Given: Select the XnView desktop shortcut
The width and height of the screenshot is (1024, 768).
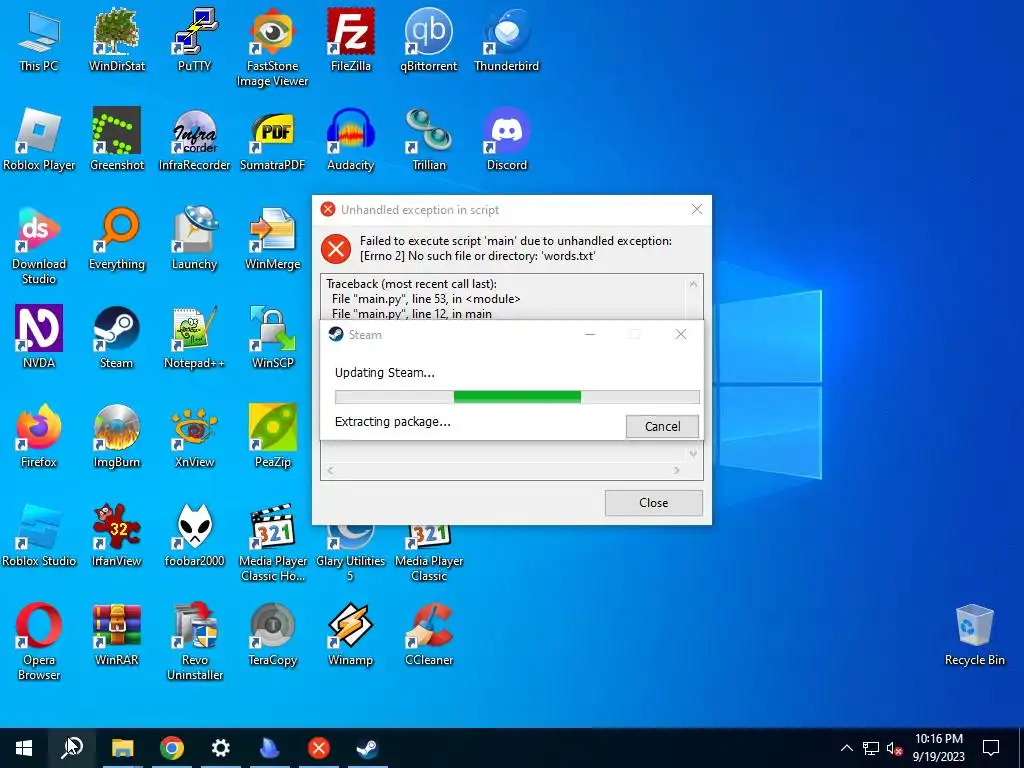Looking at the screenshot, I should click(x=195, y=436).
